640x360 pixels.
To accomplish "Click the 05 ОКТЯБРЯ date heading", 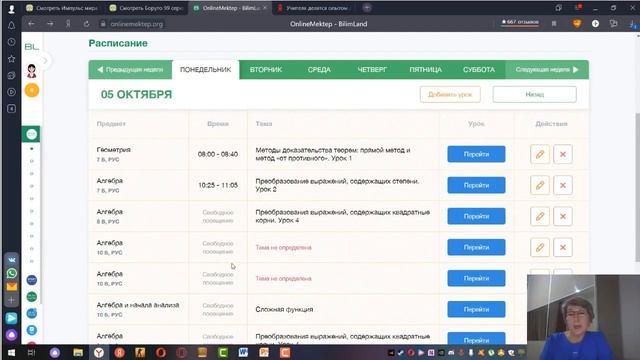I will pos(136,94).
